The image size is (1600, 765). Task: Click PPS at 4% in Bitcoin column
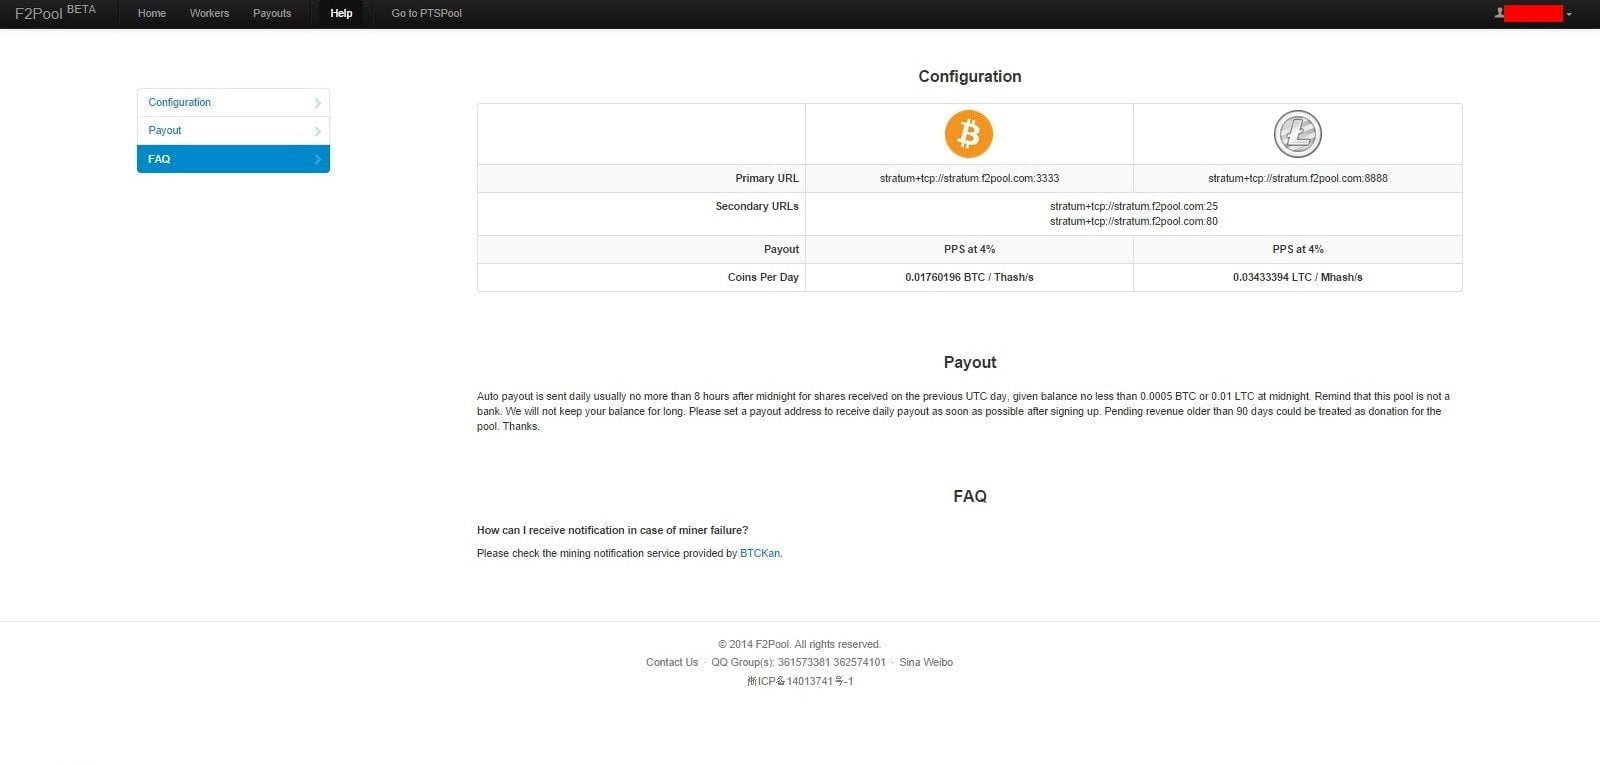pos(969,249)
